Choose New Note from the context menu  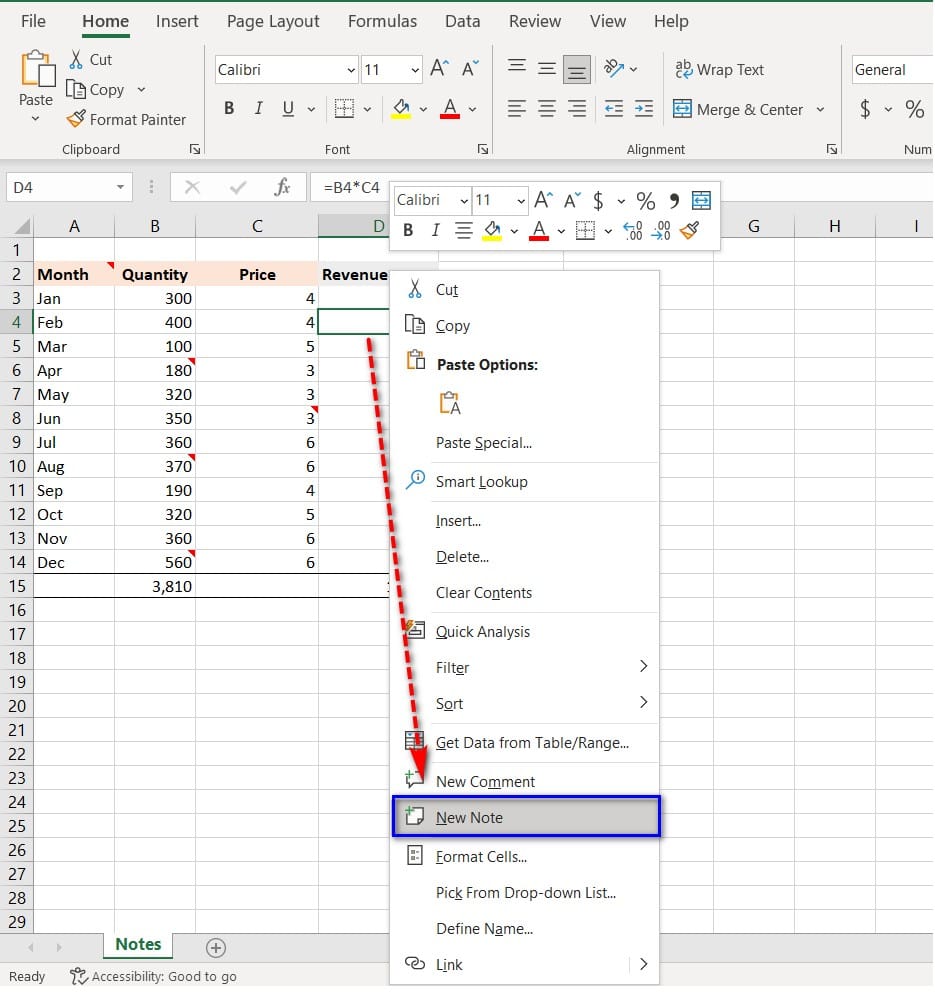point(526,816)
